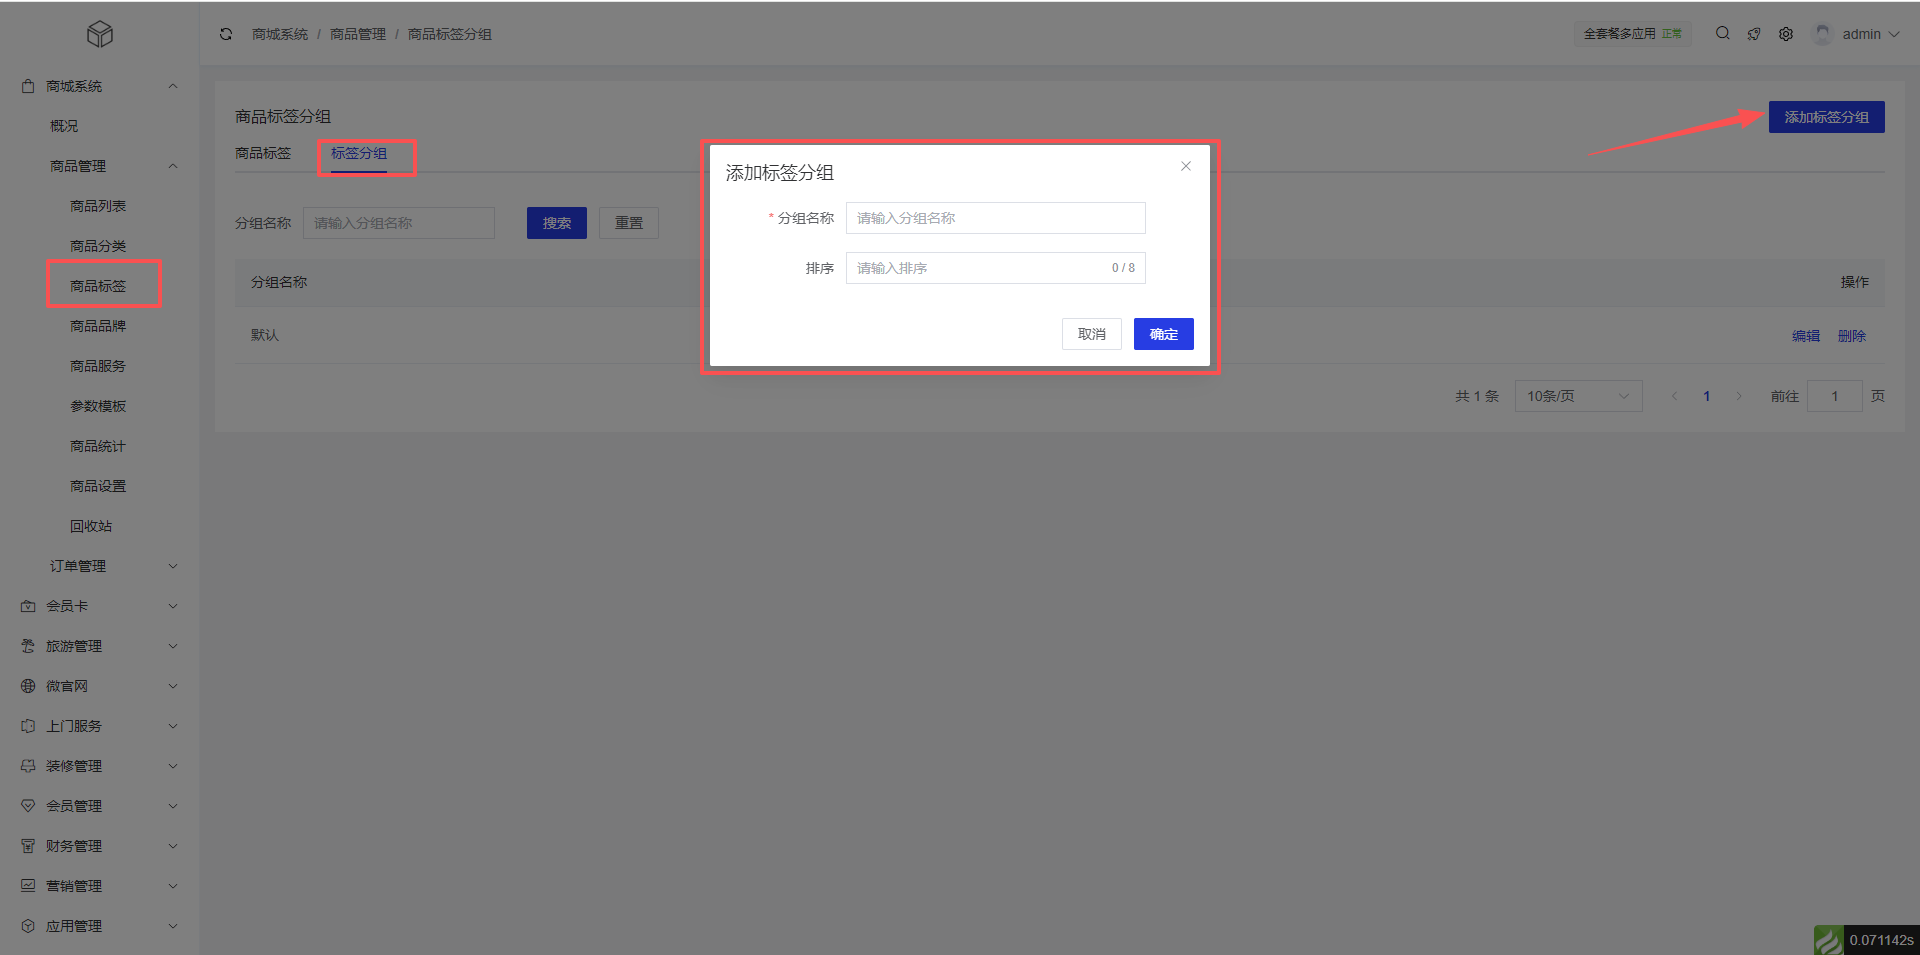Viewport: 1920px width, 955px height.
Task: Click the admin avatar image
Action: coord(1823,34)
